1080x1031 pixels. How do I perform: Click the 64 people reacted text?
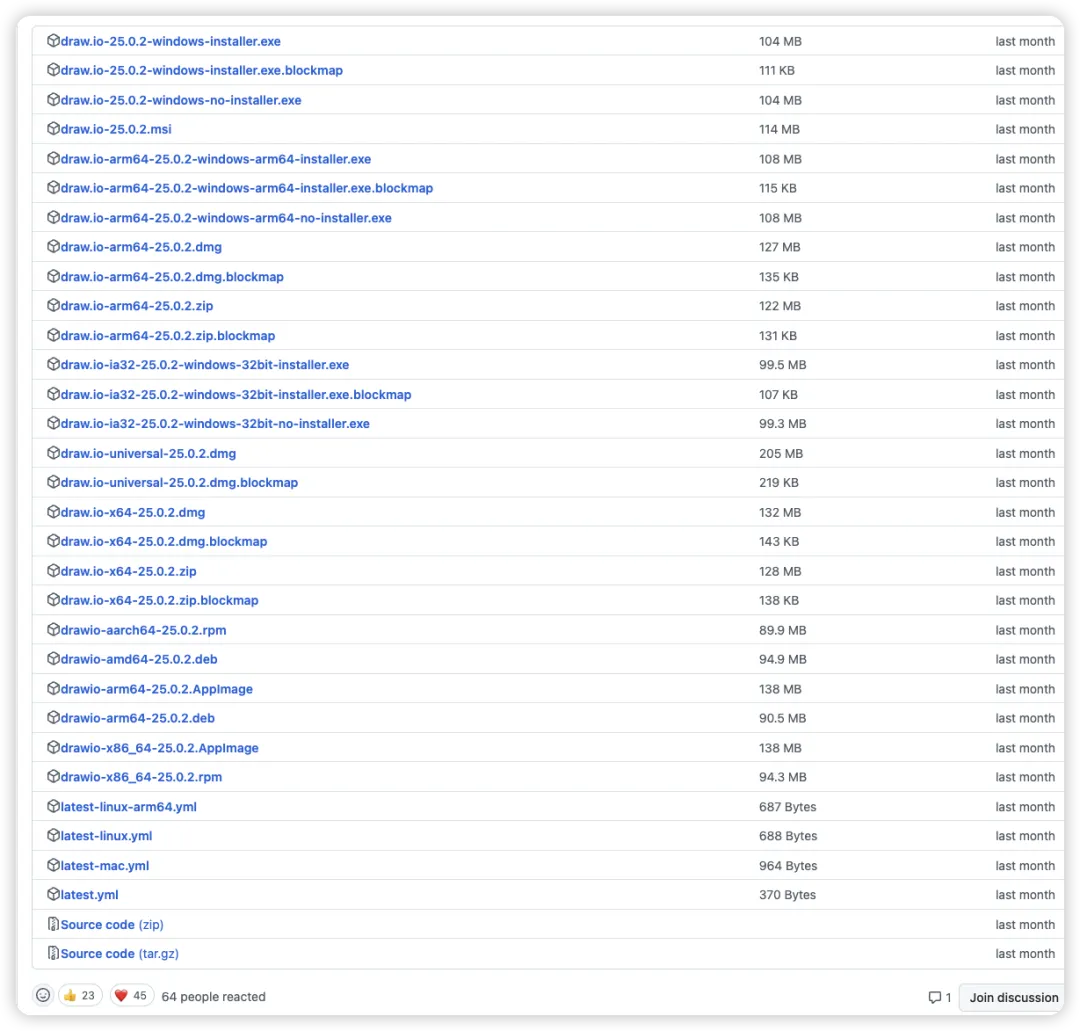(214, 997)
